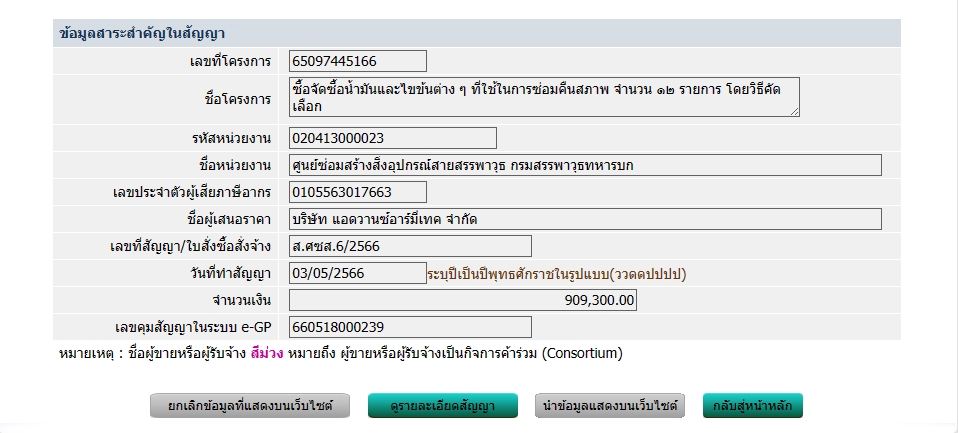This screenshot has height=433, width=958.
Task: Click into the ชื่อหน่วยงาน field
Action: pyautogui.click(x=584, y=165)
